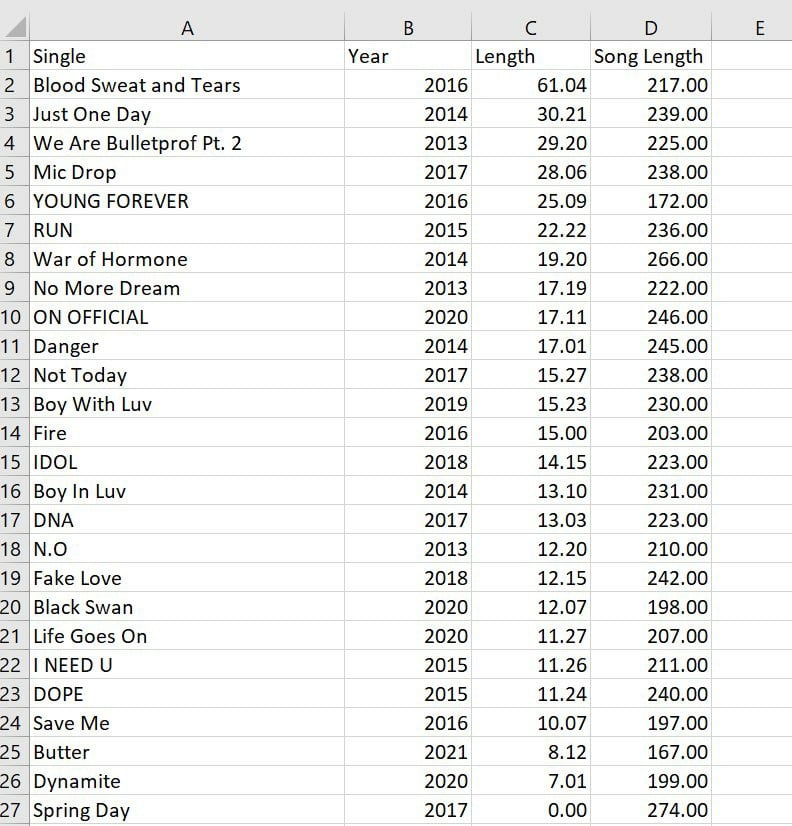This screenshot has width=792, height=826.
Task: Select row 1 header
Action: (x=13, y=56)
